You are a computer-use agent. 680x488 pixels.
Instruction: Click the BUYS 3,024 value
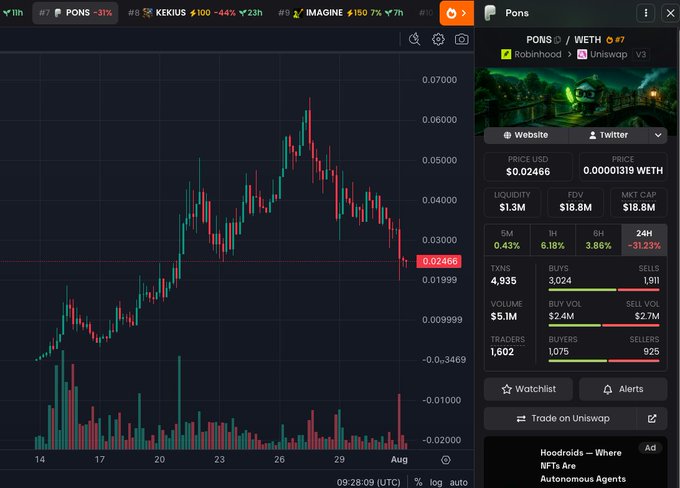pos(560,281)
